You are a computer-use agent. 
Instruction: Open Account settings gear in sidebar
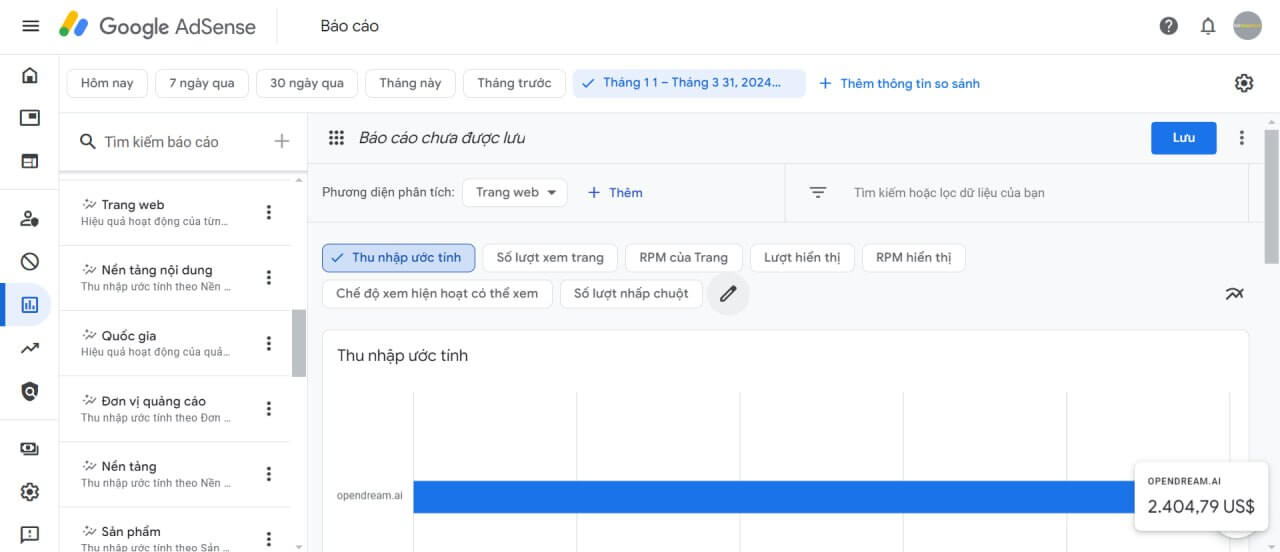tap(30, 492)
